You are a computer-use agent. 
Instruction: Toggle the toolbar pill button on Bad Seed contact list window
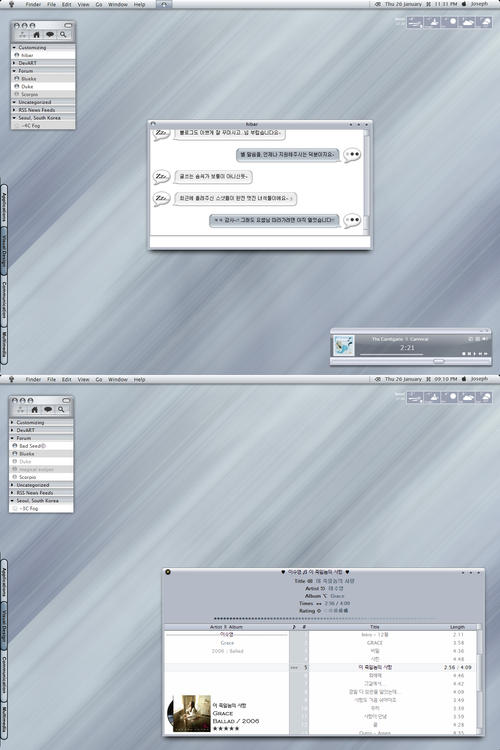(66, 400)
